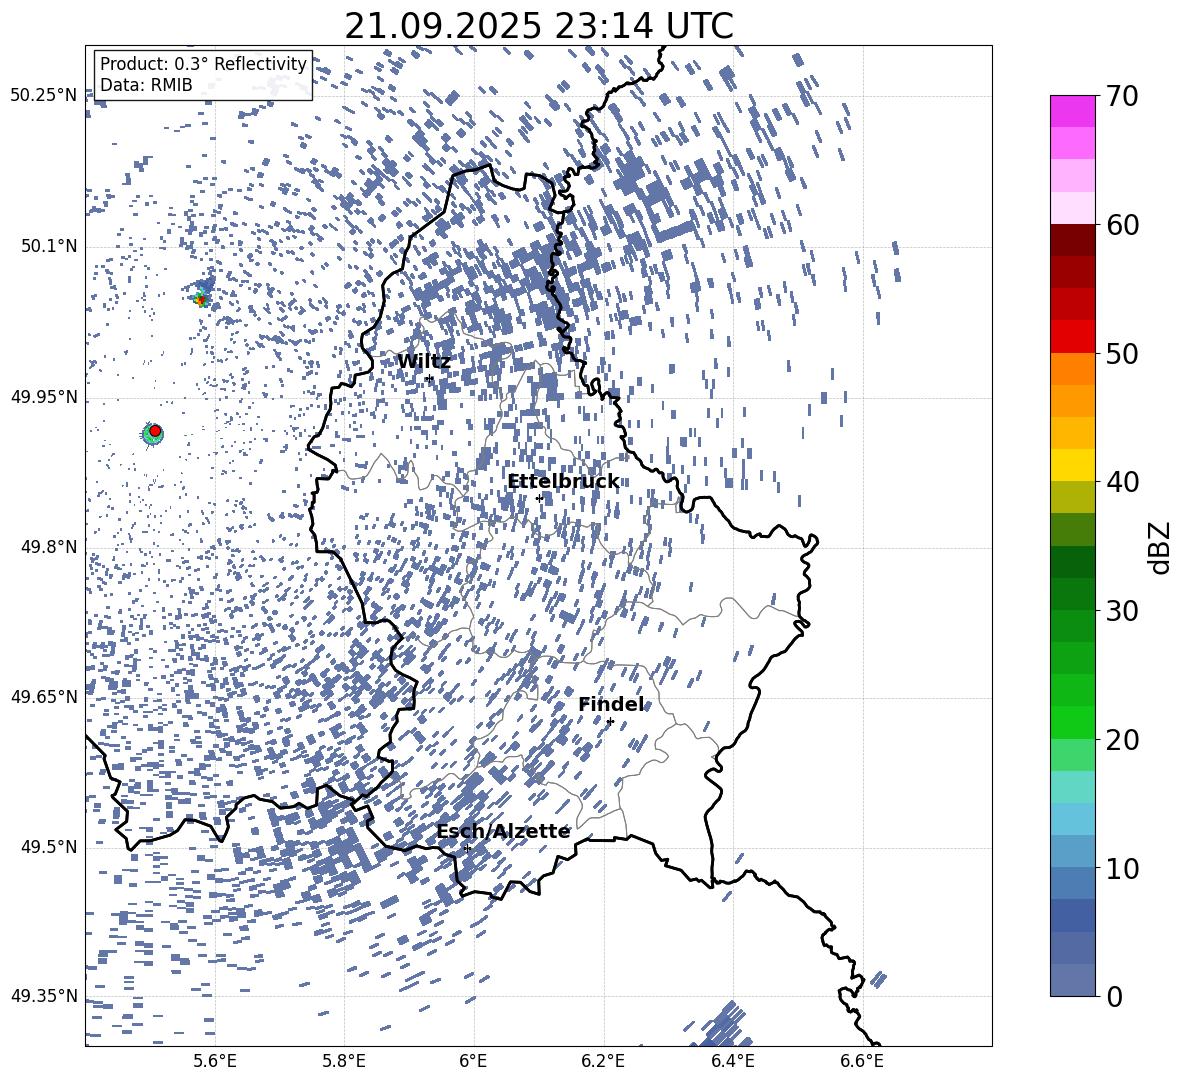The width and height of the screenshot is (1184, 1081).
Task: Click the Ettelbruck location cross marker
Action: pyautogui.click(x=539, y=498)
